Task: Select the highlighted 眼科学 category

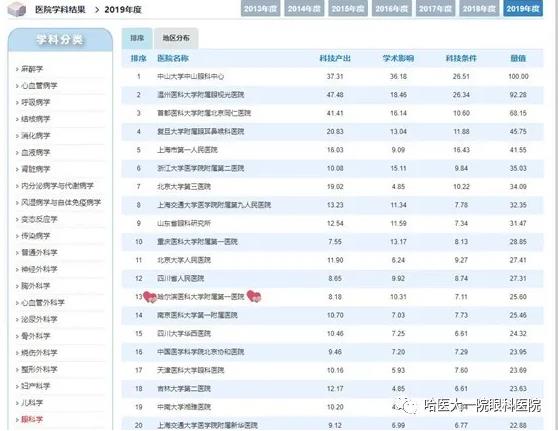Action: click(32, 420)
